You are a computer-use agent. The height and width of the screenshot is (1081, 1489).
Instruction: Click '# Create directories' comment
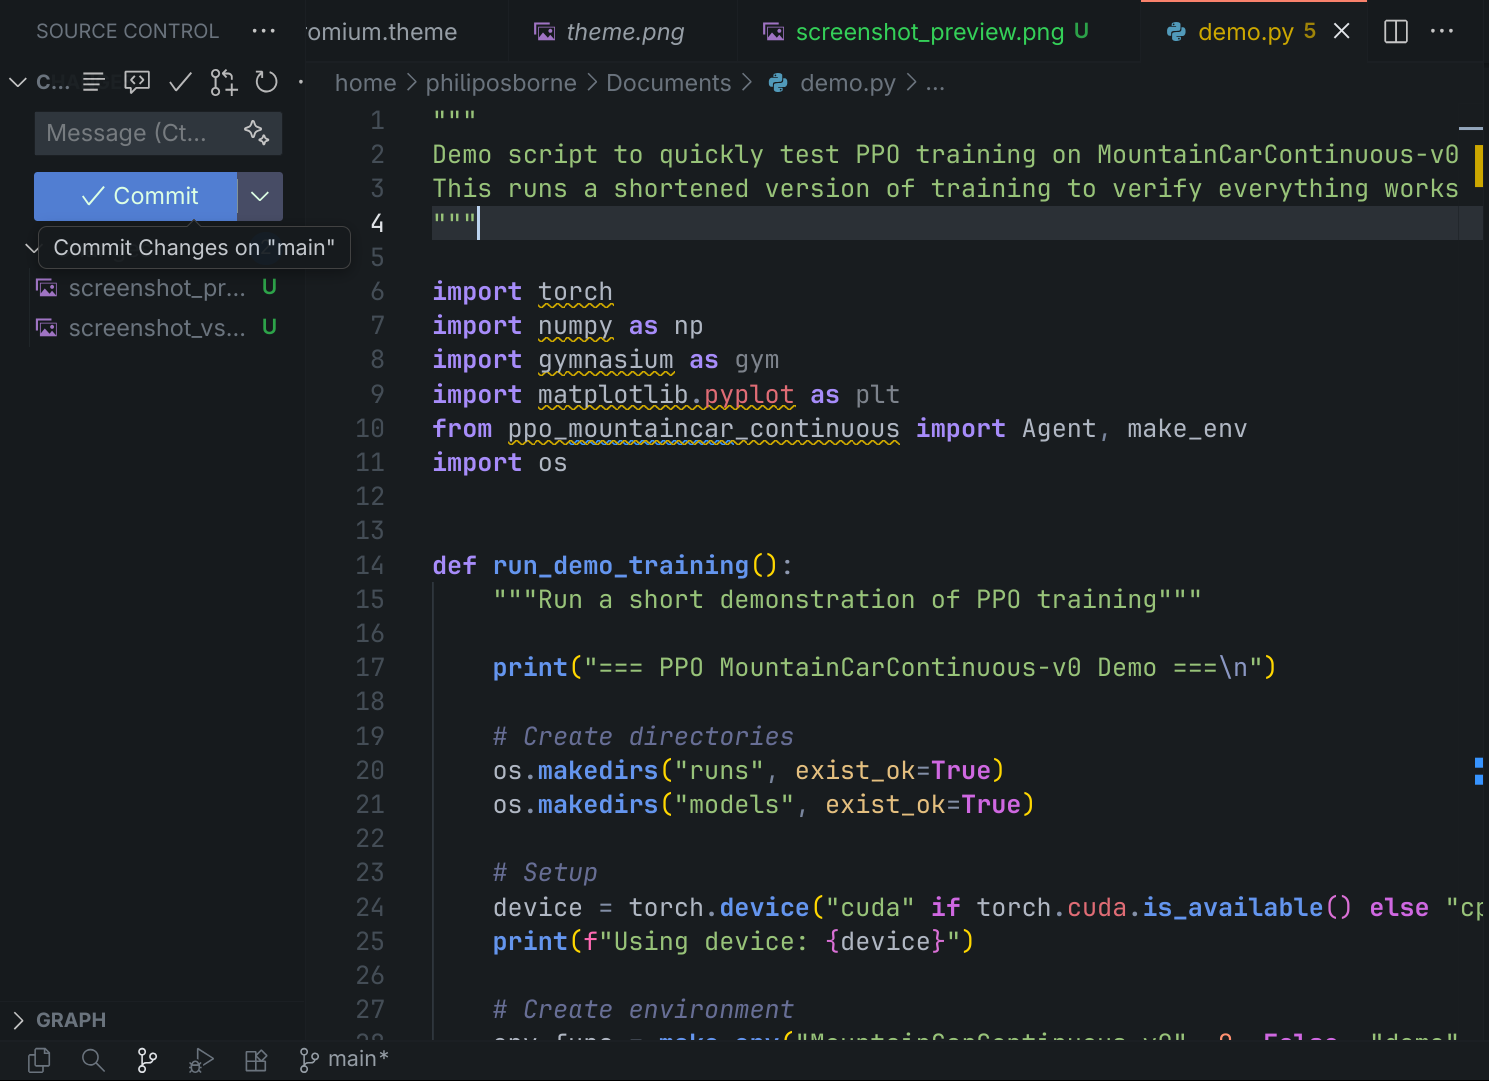tap(643, 736)
